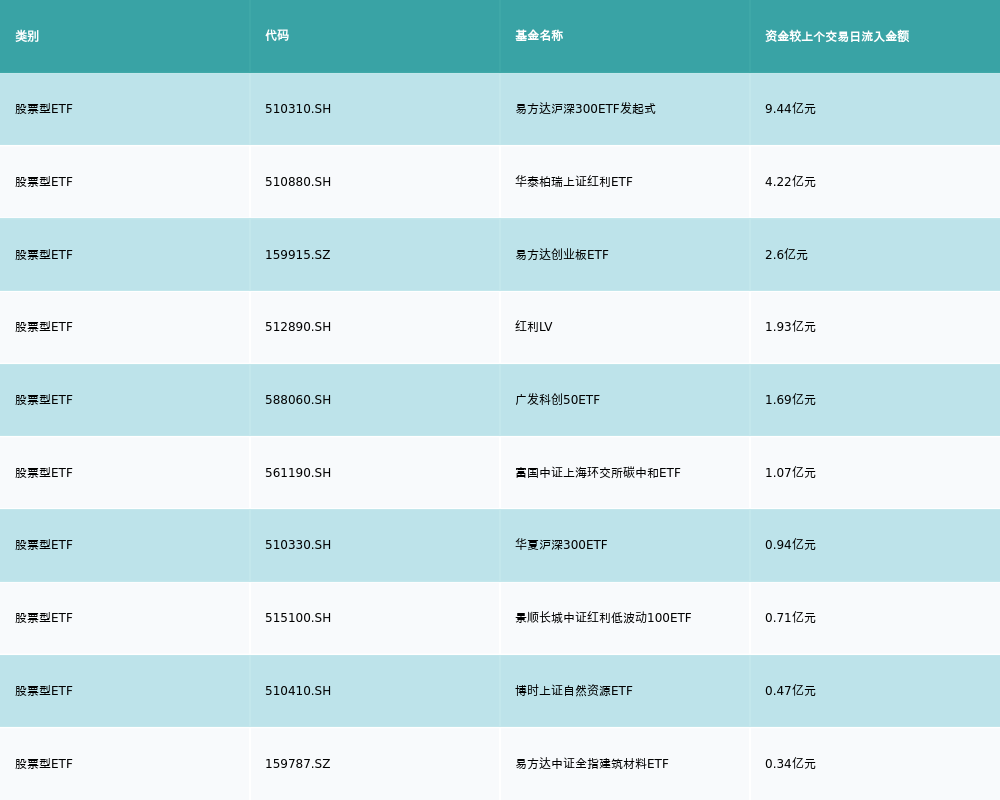Select code 515100.SH
This screenshot has height=800, width=1000.
[x=298, y=618]
